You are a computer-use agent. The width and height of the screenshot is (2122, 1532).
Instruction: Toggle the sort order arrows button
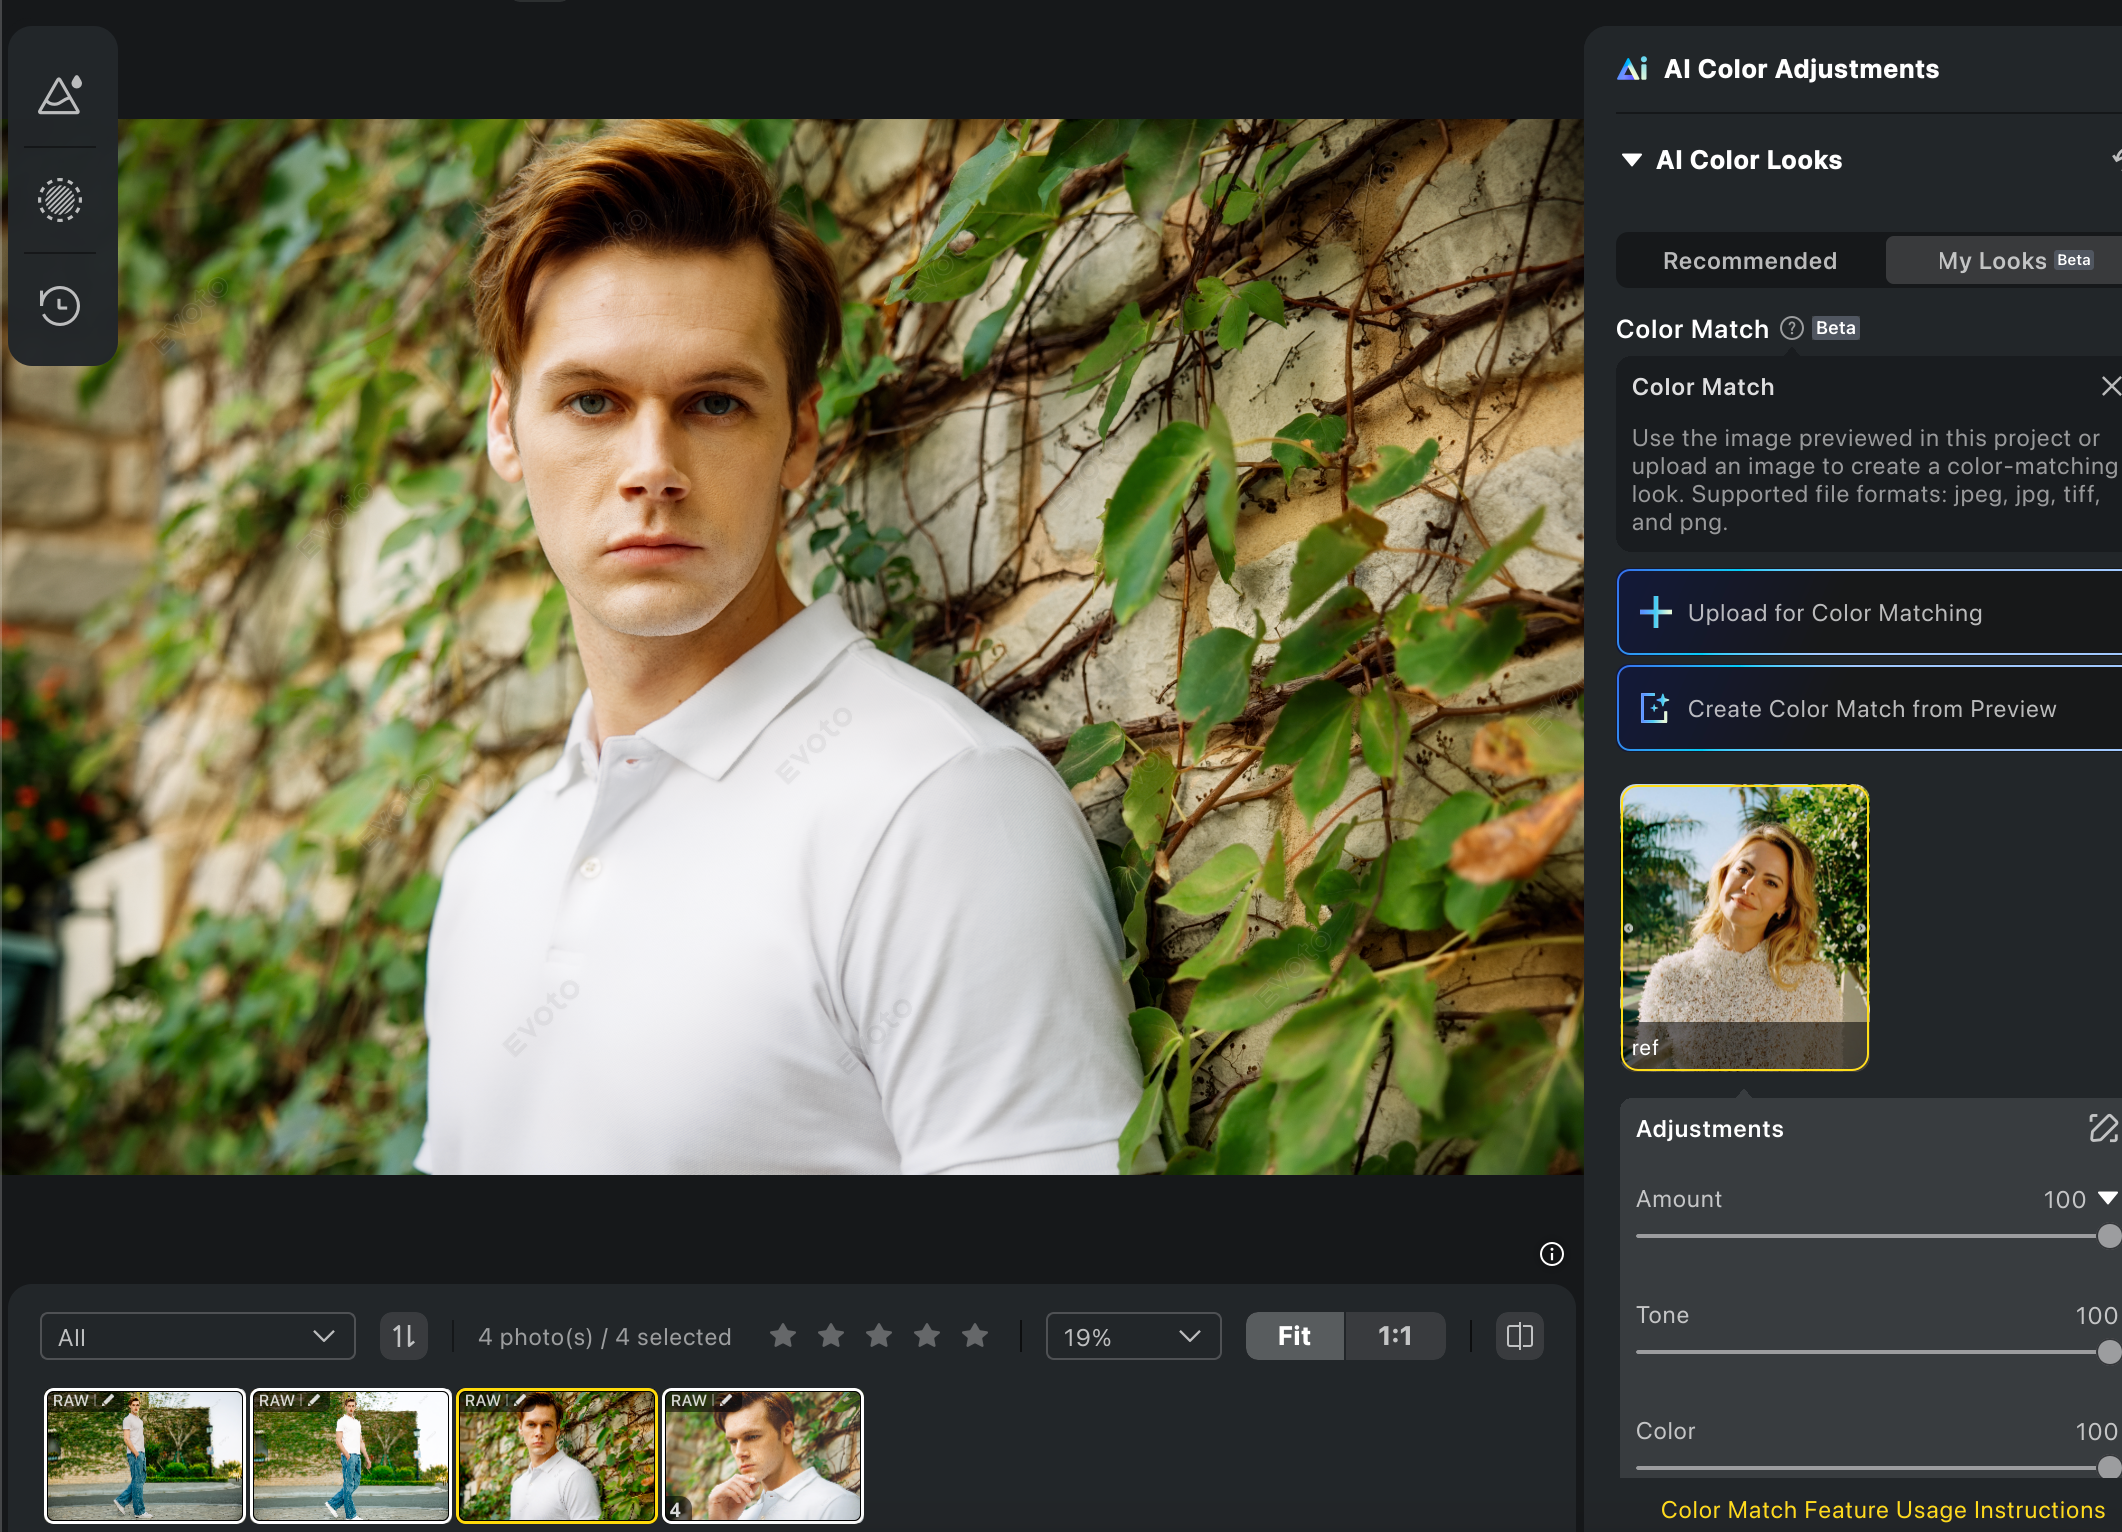tap(404, 1336)
